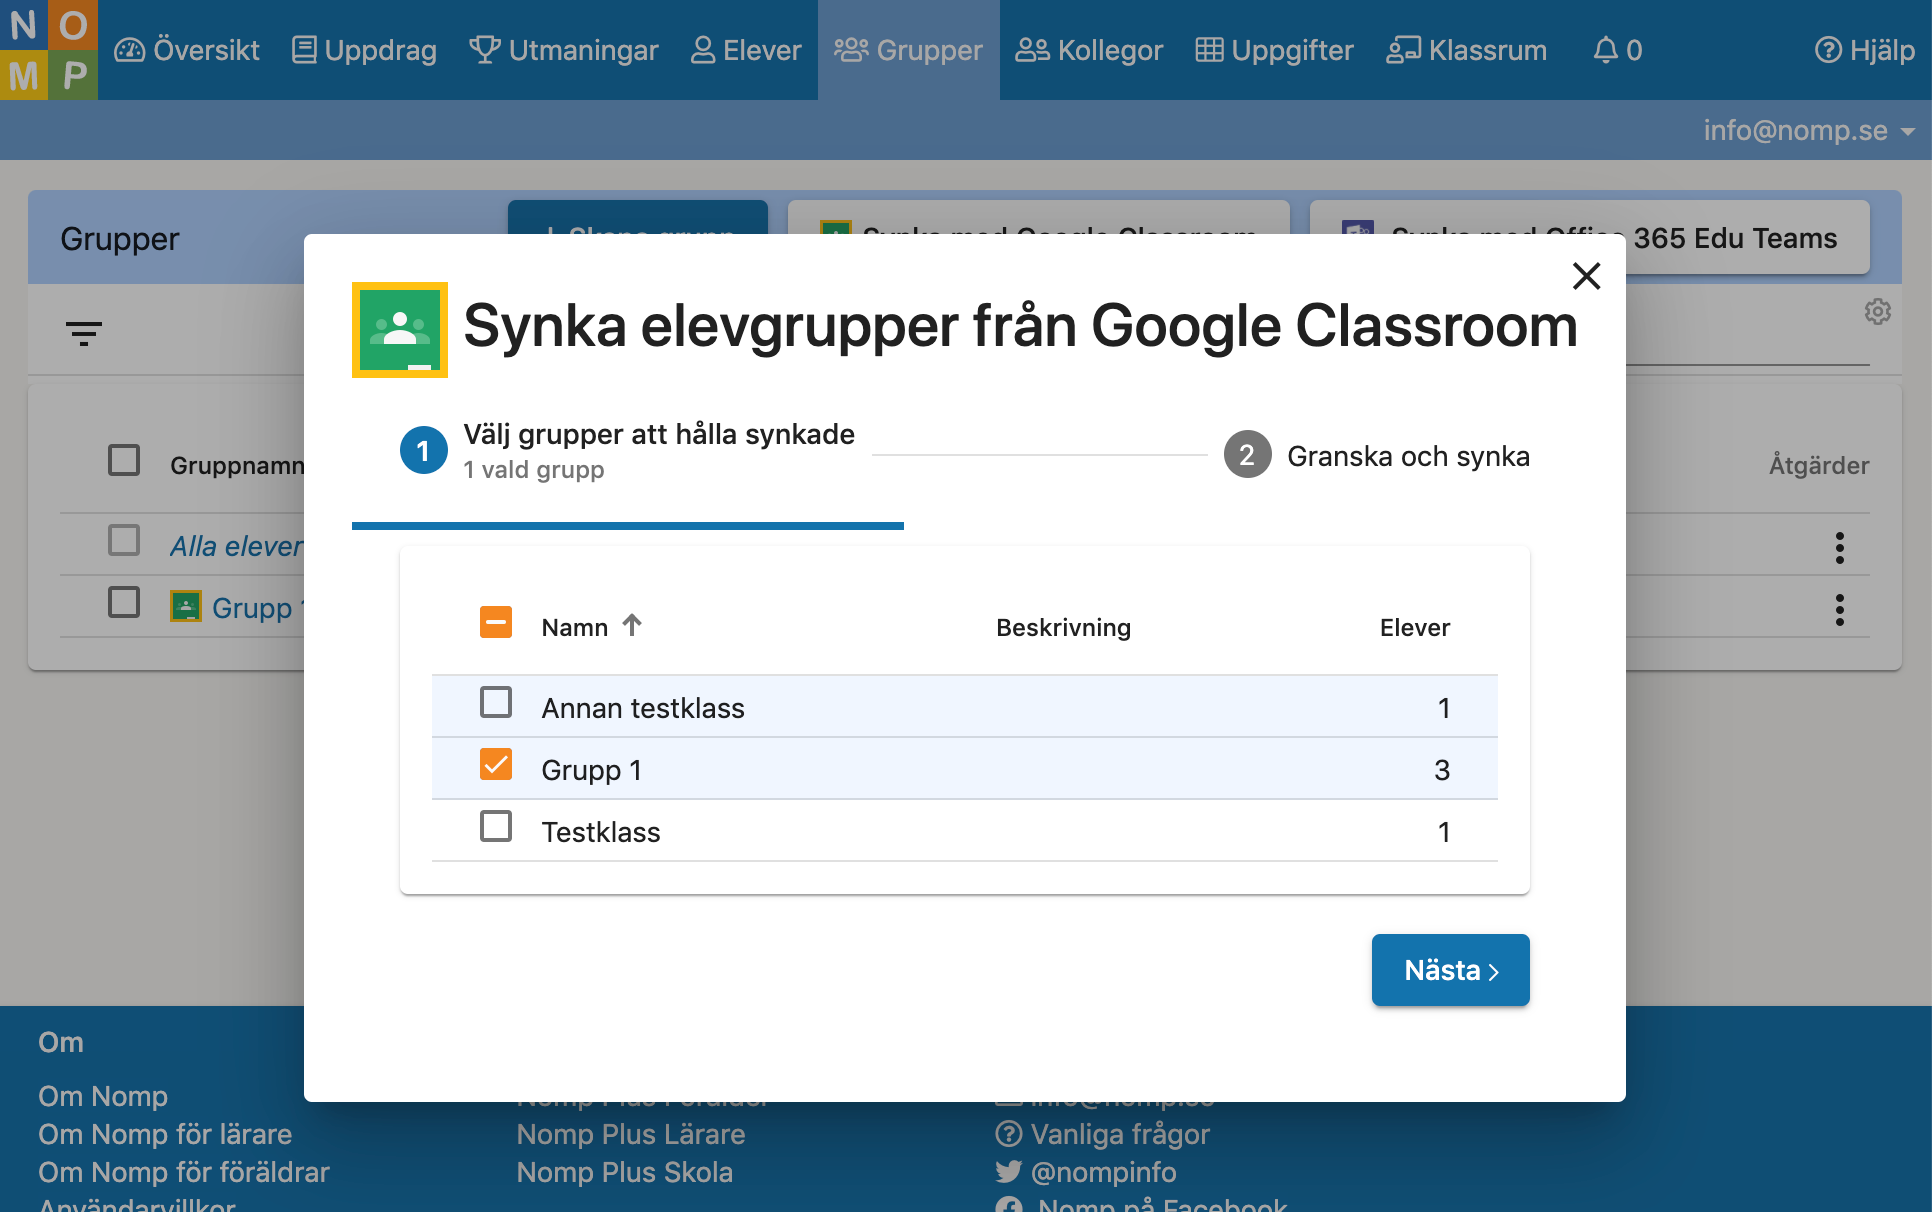The height and width of the screenshot is (1212, 1932).
Task: Open Hjälp help link
Action: pyautogui.click(x=1865, y=50)
